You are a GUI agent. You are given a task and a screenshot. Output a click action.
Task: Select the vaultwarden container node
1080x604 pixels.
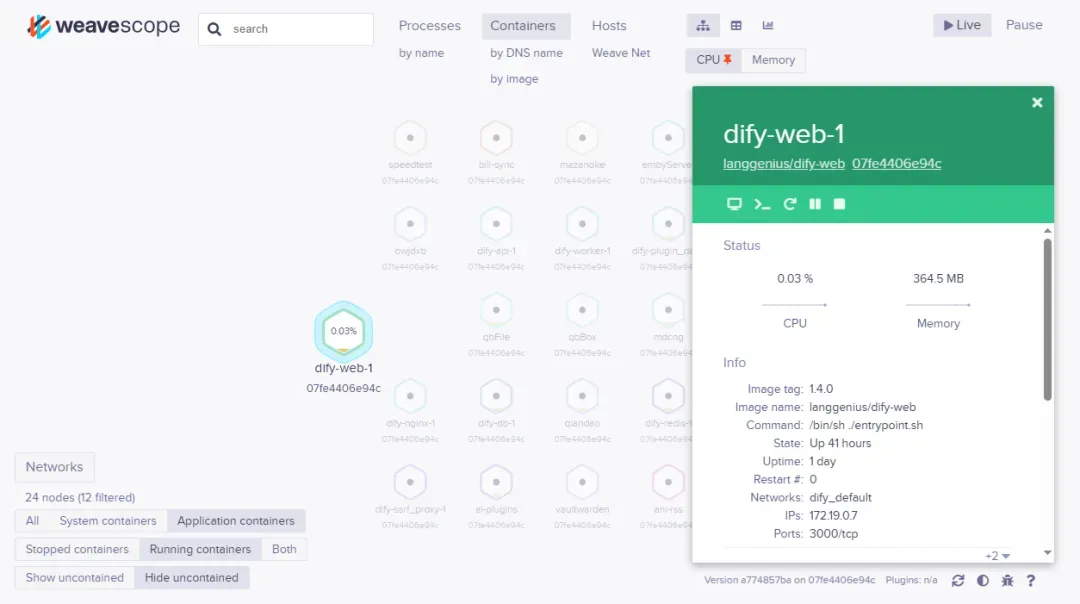click(x=582, y=482)
